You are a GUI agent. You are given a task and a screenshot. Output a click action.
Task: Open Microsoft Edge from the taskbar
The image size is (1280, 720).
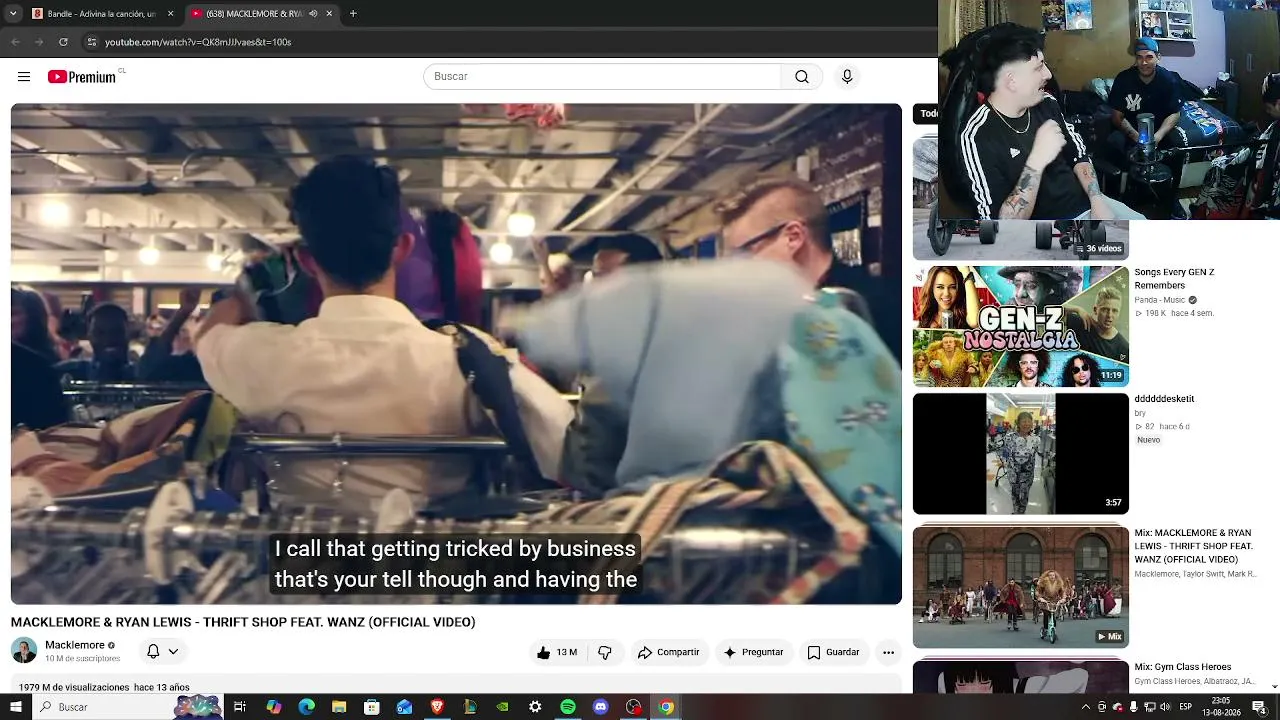point(307,707)
